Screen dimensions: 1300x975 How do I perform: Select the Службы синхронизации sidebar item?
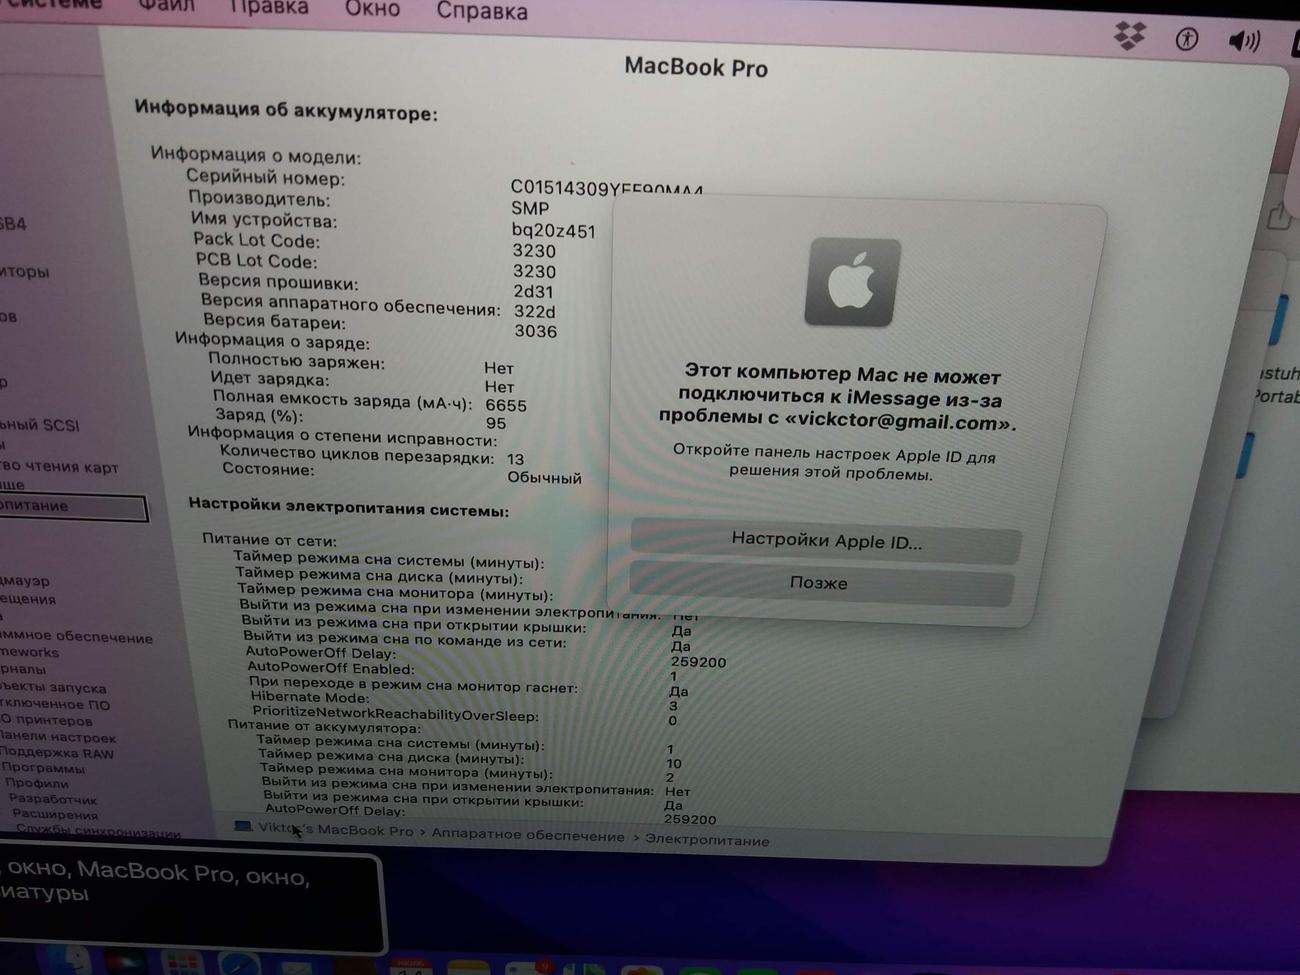pyautogui.click(x=98, y=831)
